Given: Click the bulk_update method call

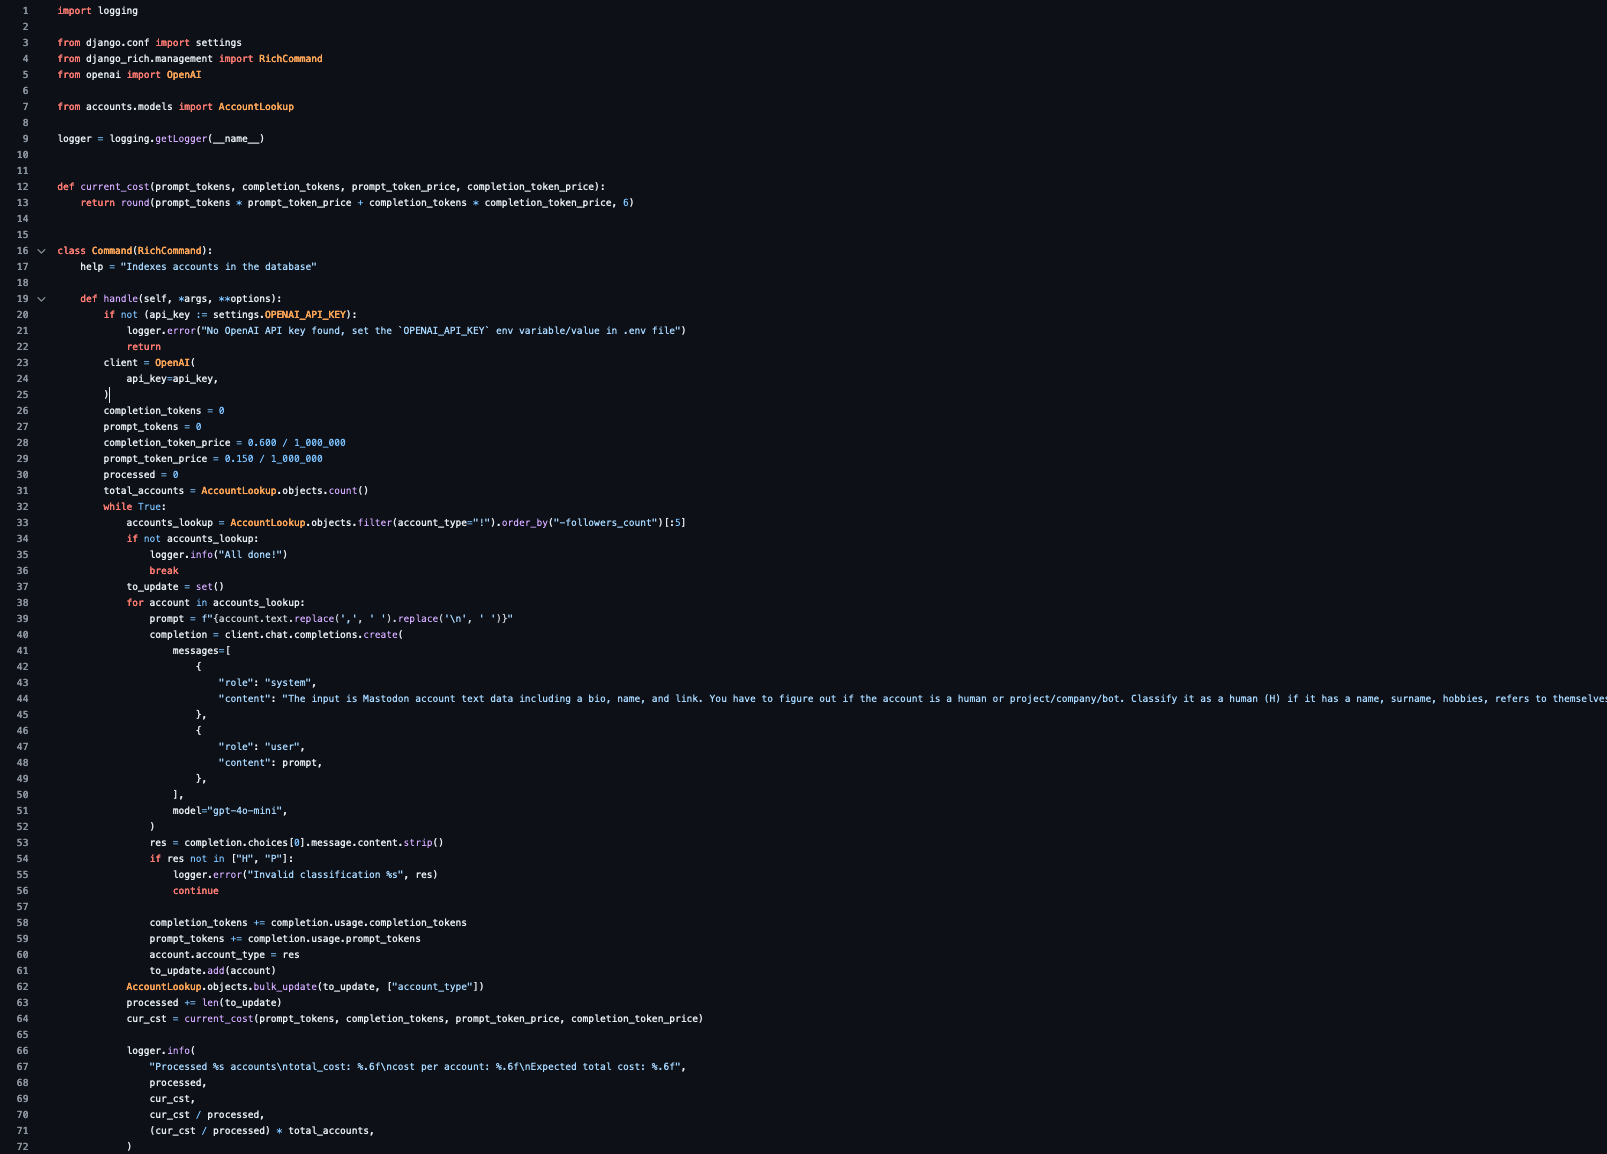Looking at the screenshot, I should (285, 987).
